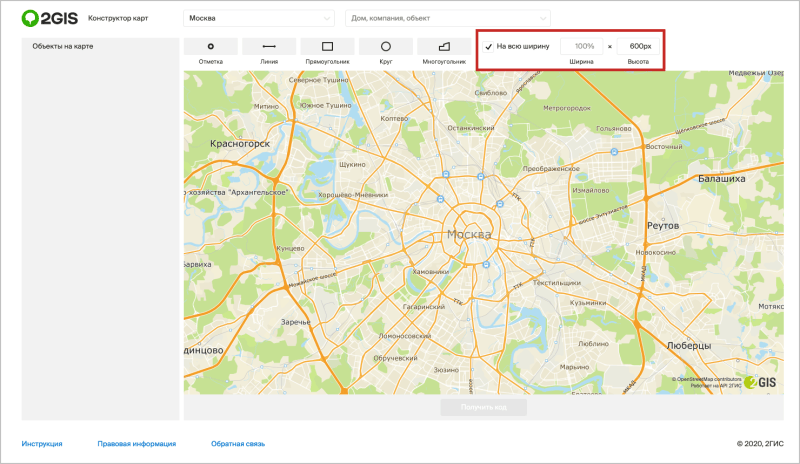Click the Кунцево label on map
Image resolution: width=800 pixels, height=464 pixels.
click(290, 249)
